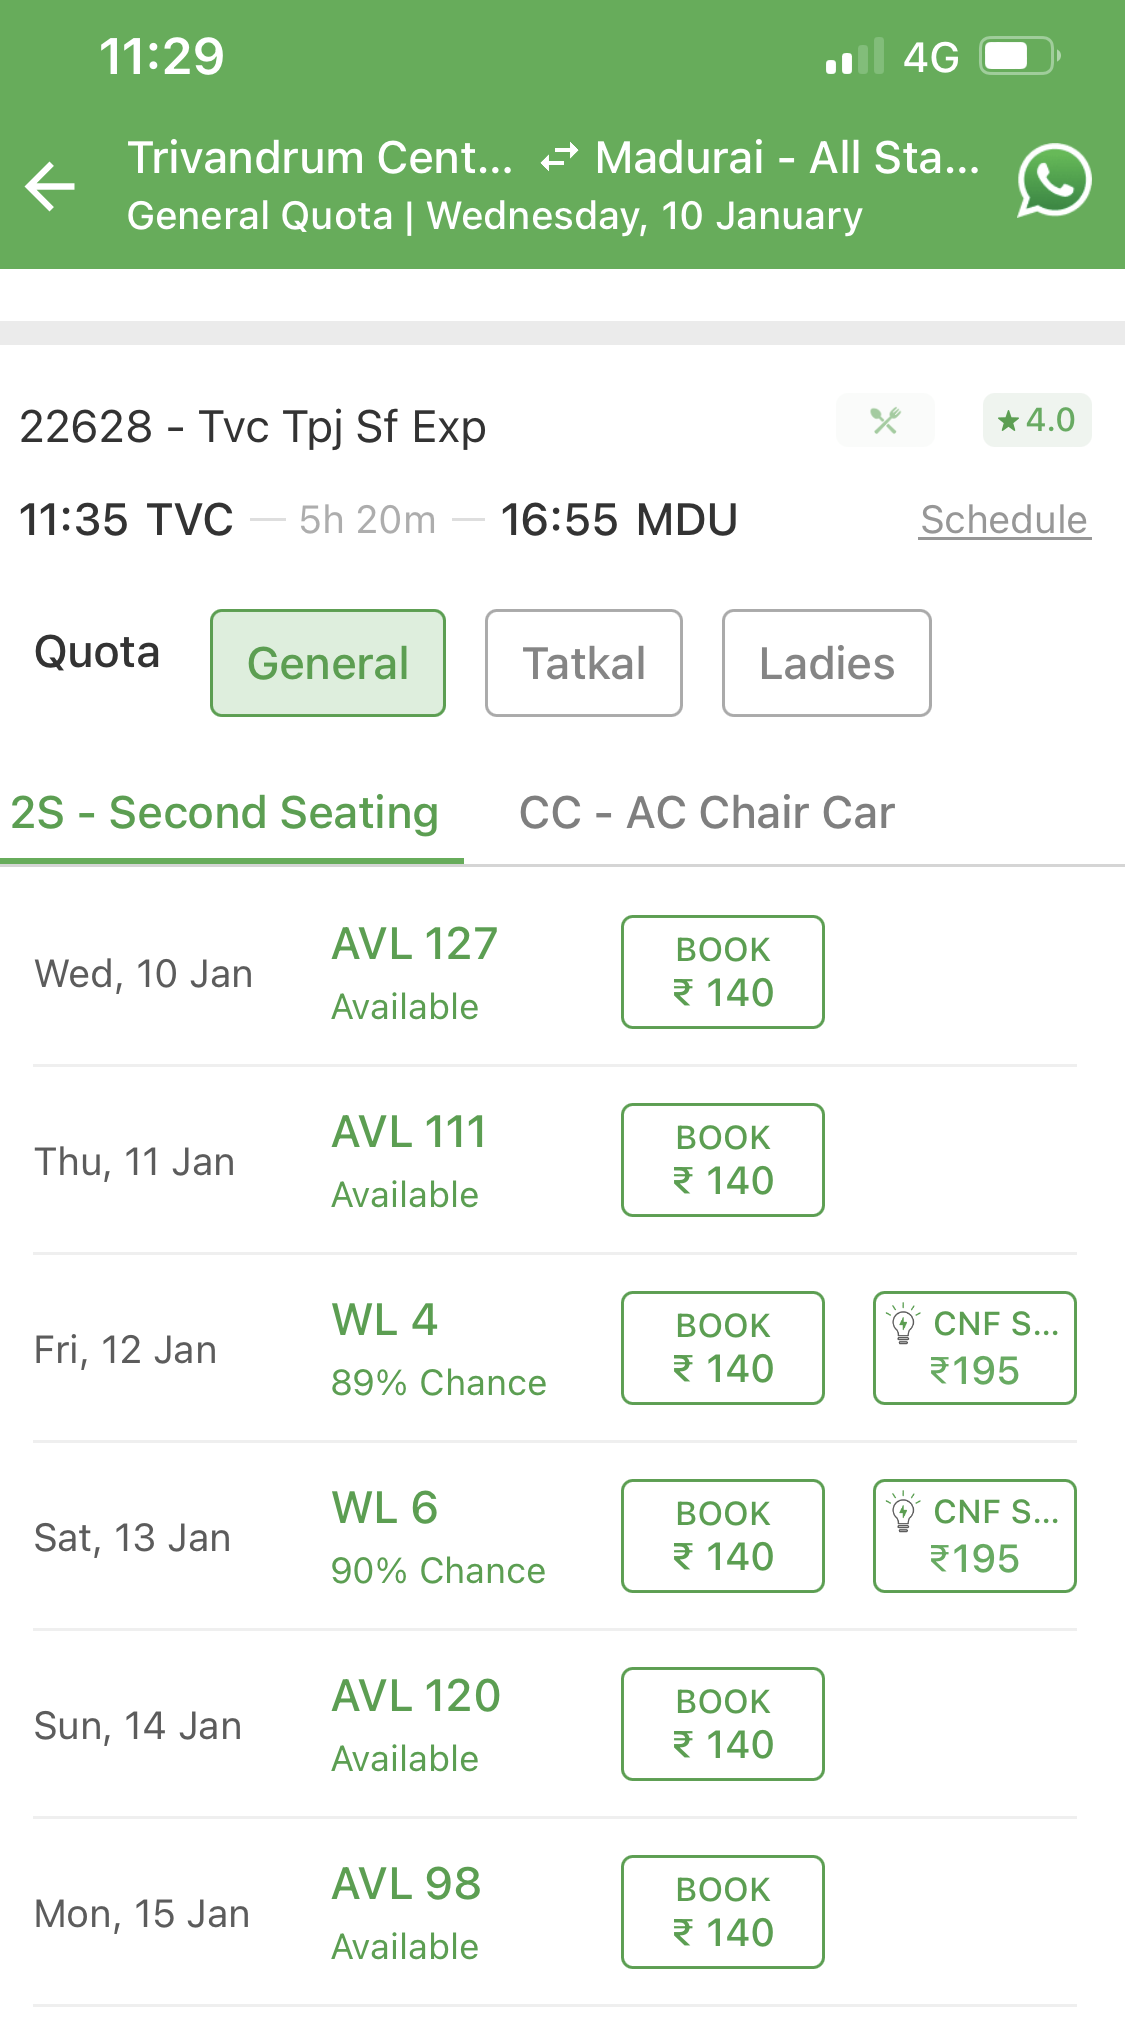Switch to CC - AC Chair Car tab
This screenshot has width=1125, height=2022.
click(706, 813)
